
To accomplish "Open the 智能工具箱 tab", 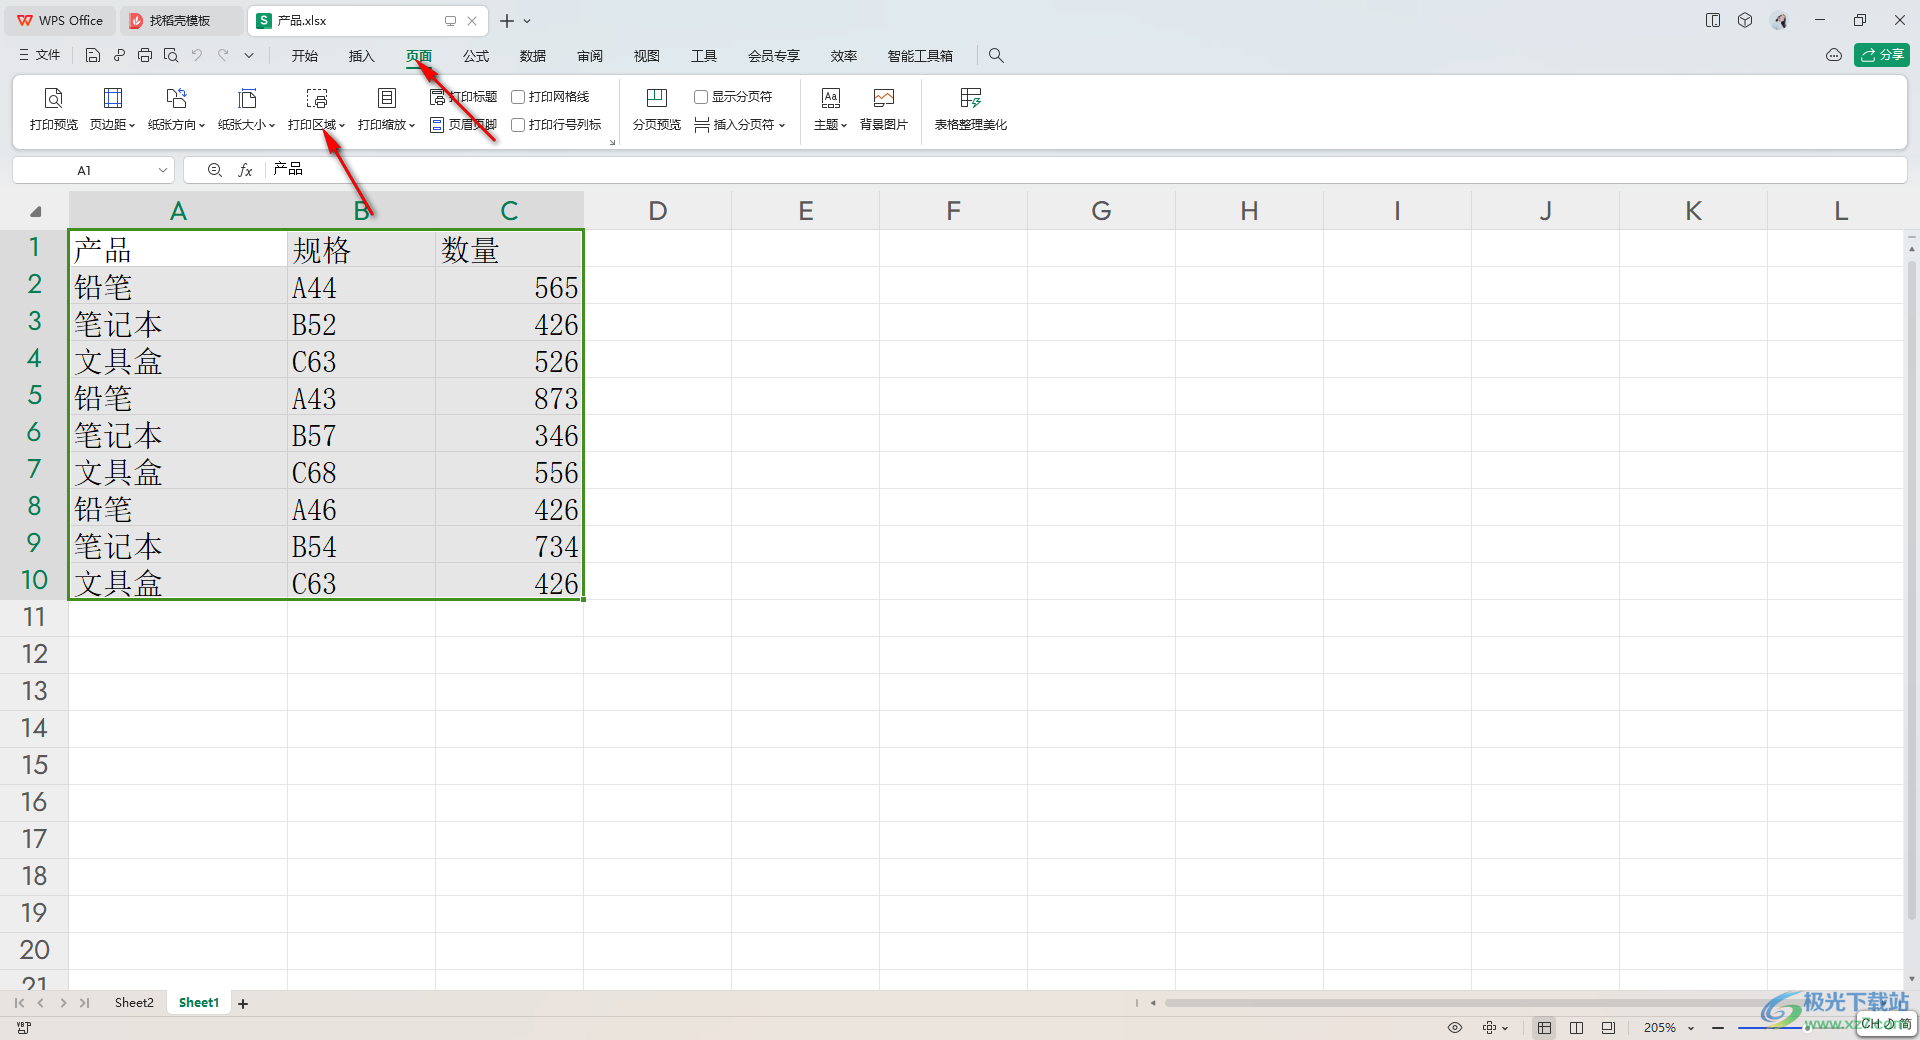I will [920, 56].
